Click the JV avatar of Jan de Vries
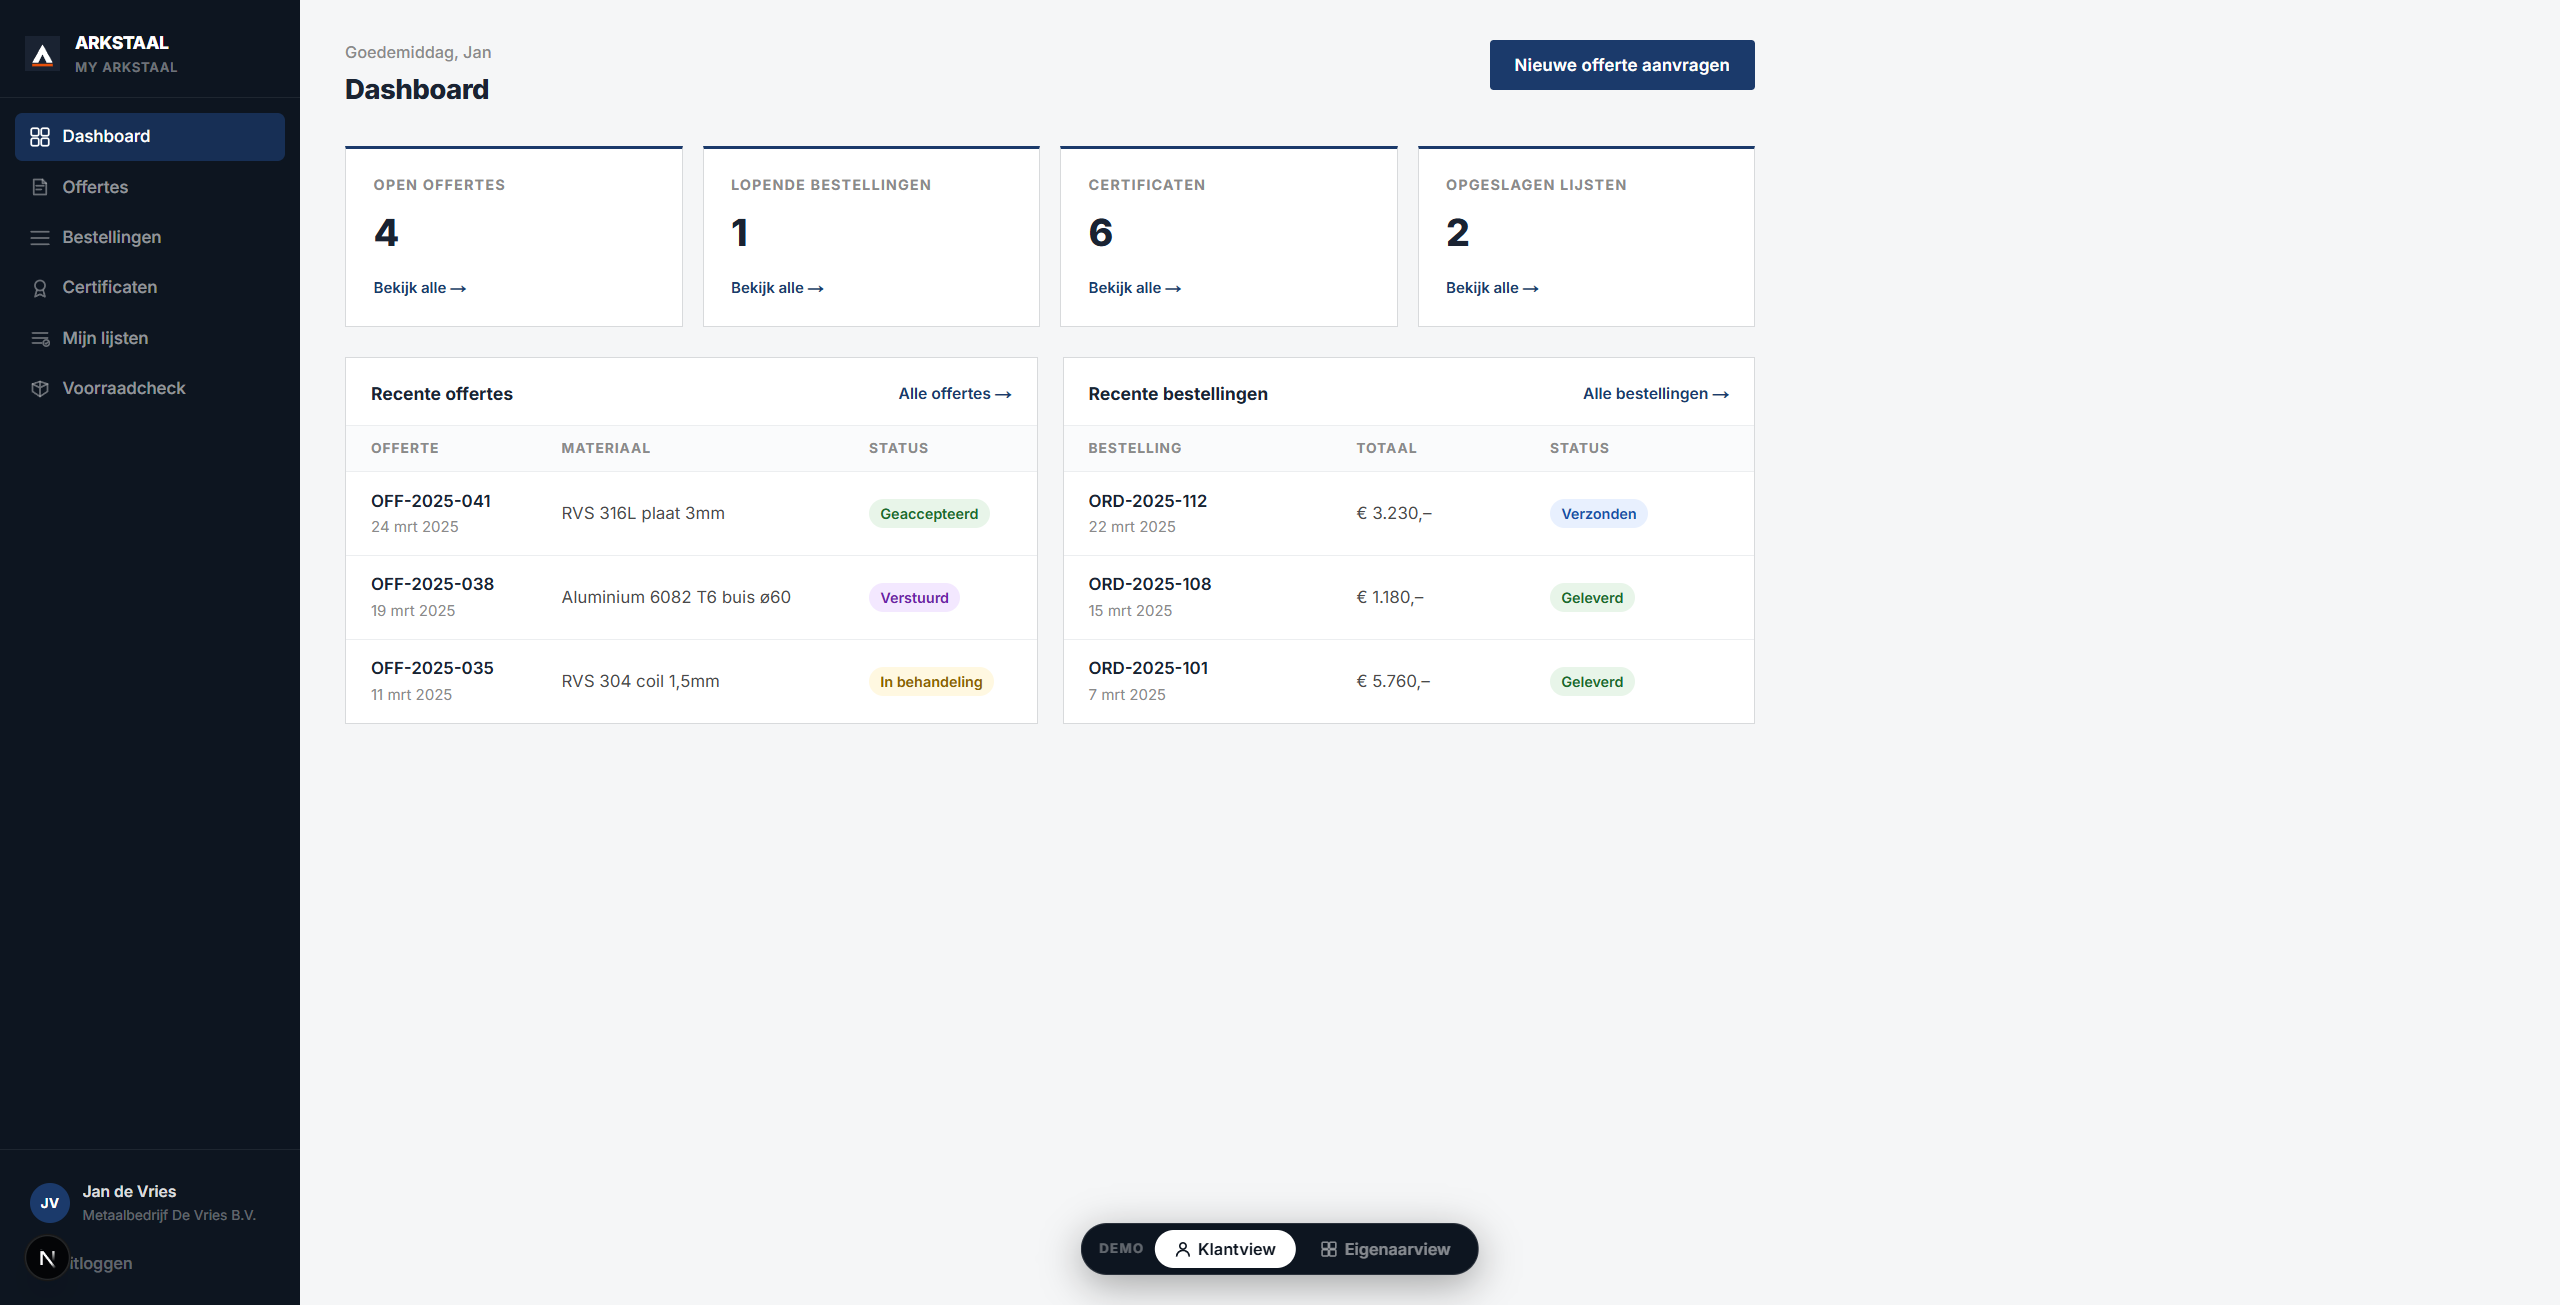Viewport: 2560px width, 1305px height. point(49,1202)
